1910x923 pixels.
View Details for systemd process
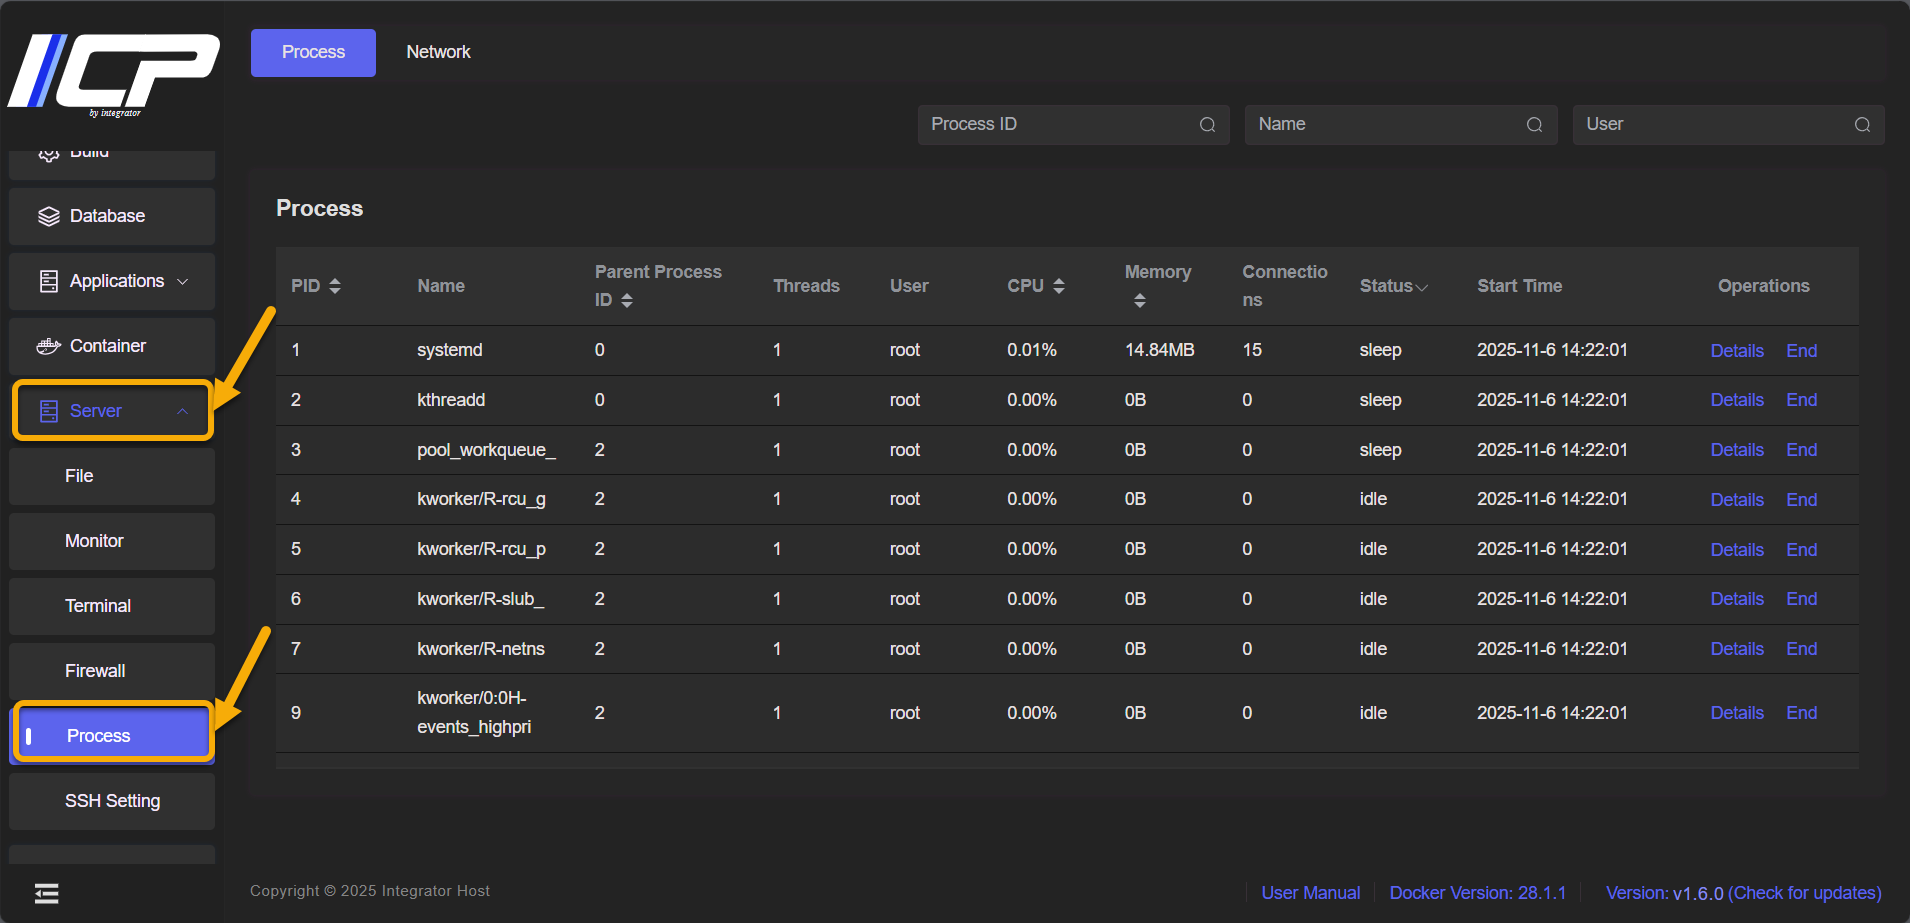[x=1737, y=351]
